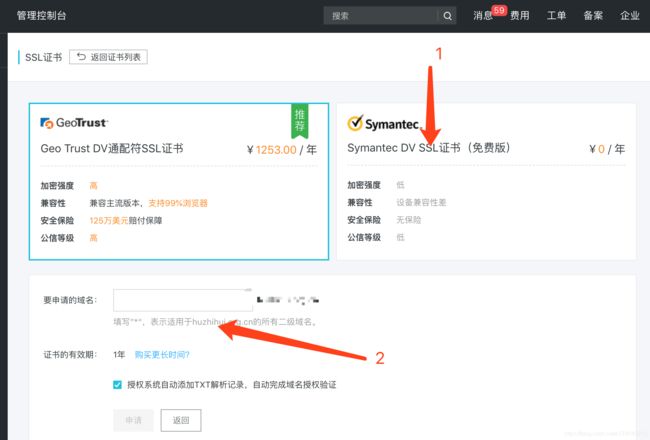Click the ¥1253.00 / 年 price text

point(282,150)
